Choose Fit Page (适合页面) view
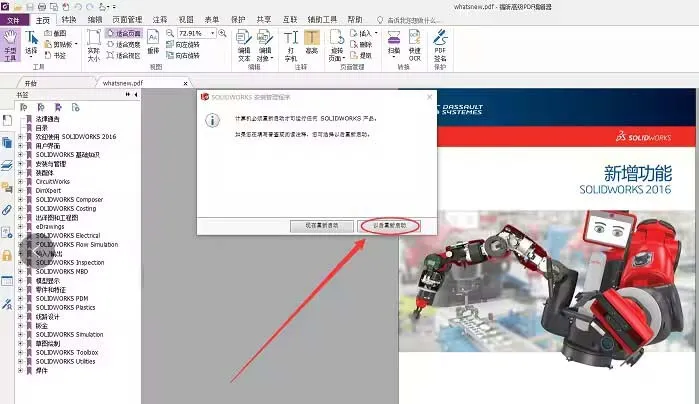The width and height of the screenshot is (699, 404). click(124, 33)
